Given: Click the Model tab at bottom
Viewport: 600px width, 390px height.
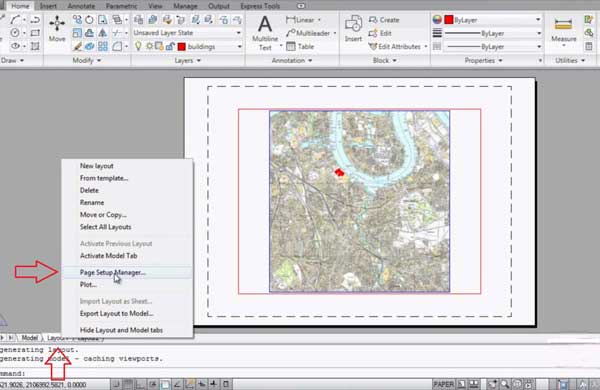Looking at the screenshot, I should (29, 338).
